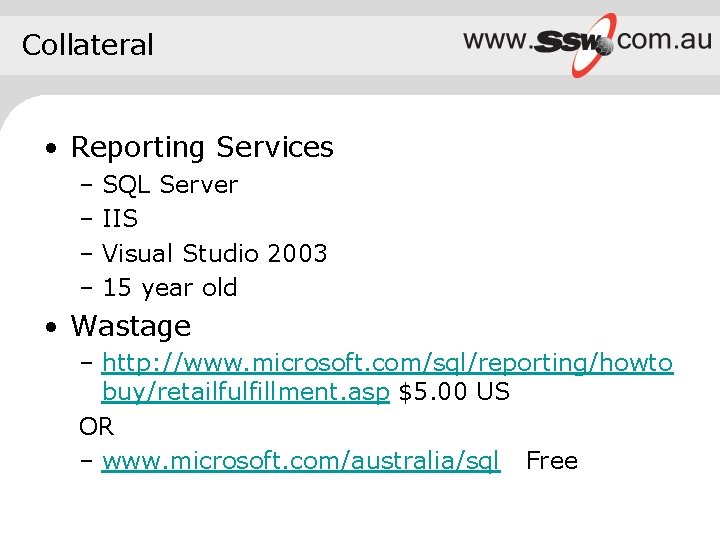720x540 pixels.
Task: Click the ".com.au" text in the logo
Action: pyautogui.click(x=664, y=40)
